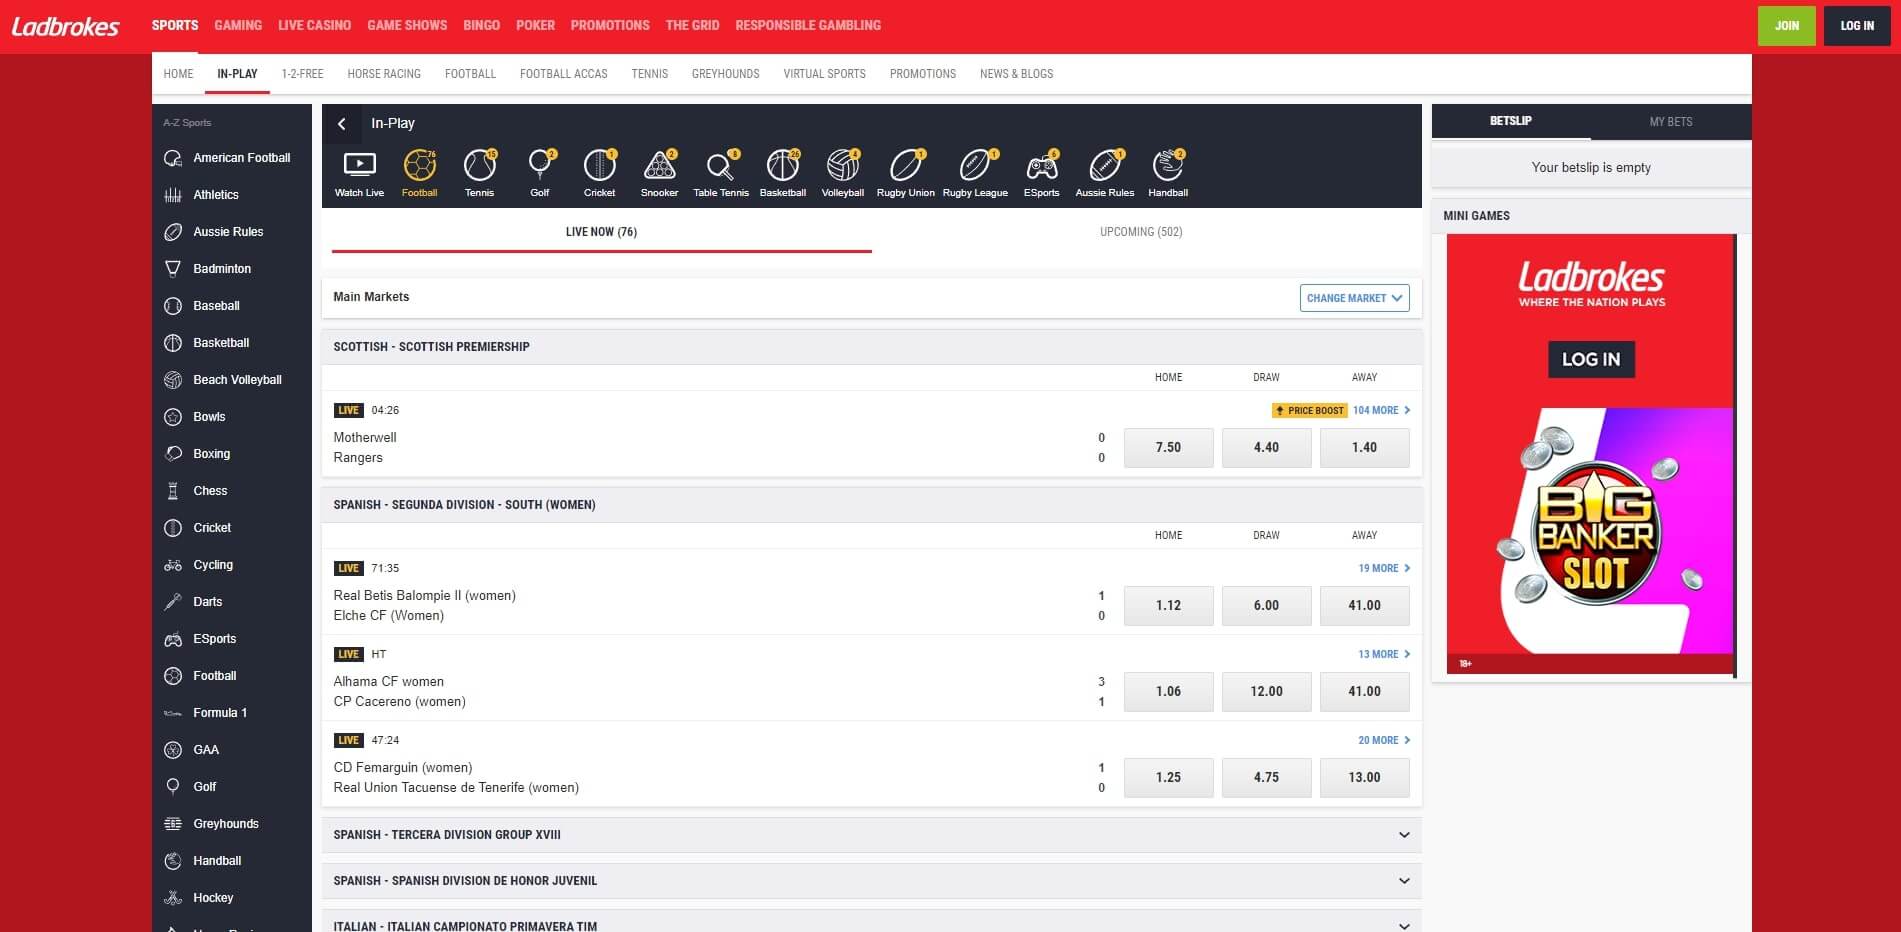
Task: Select the 7.50 home odds for Motherwell
Action: click(1168, 447)
